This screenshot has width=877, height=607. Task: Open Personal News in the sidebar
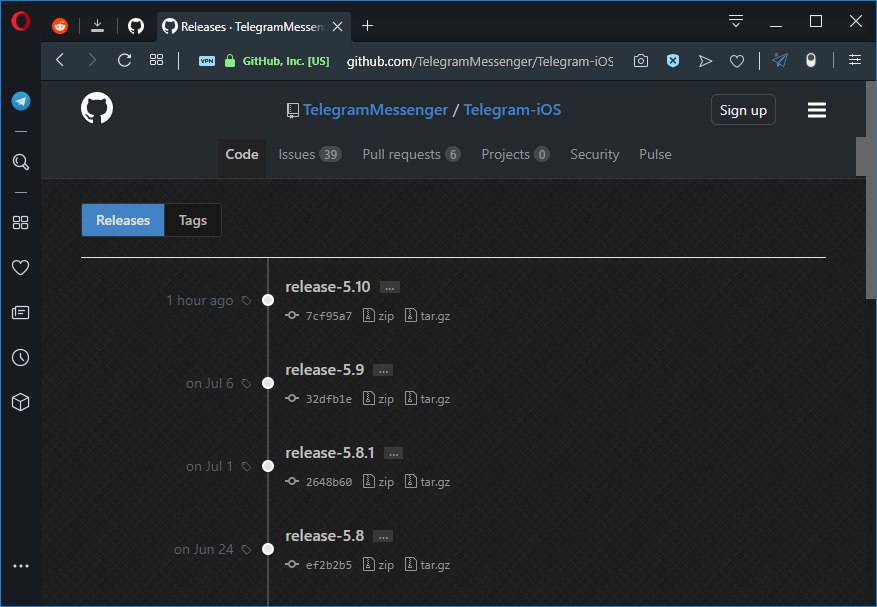[x=21, y=312]
